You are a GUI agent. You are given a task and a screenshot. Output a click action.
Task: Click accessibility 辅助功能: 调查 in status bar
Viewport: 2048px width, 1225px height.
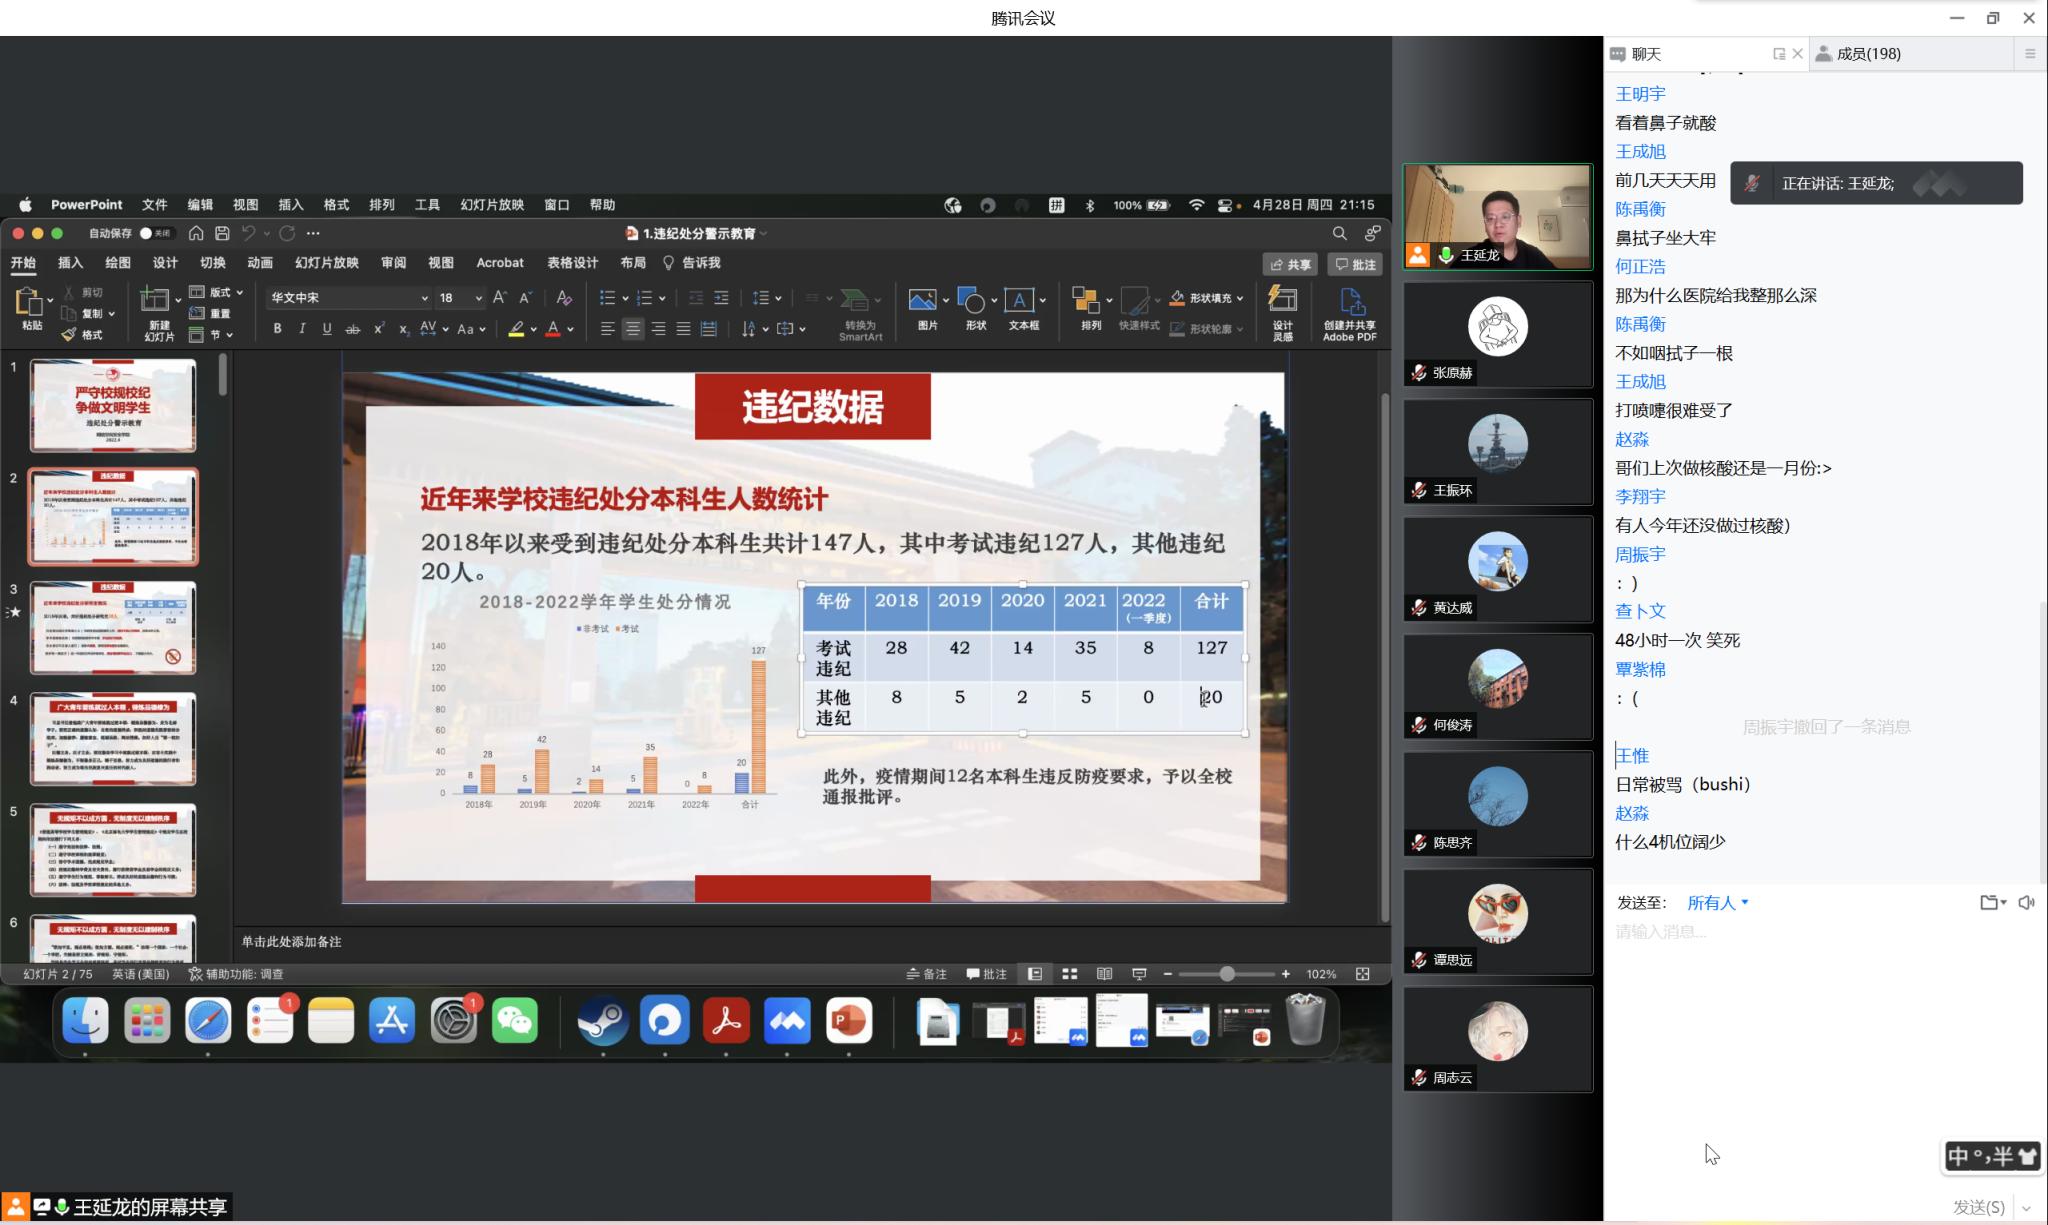pos(236,974)
